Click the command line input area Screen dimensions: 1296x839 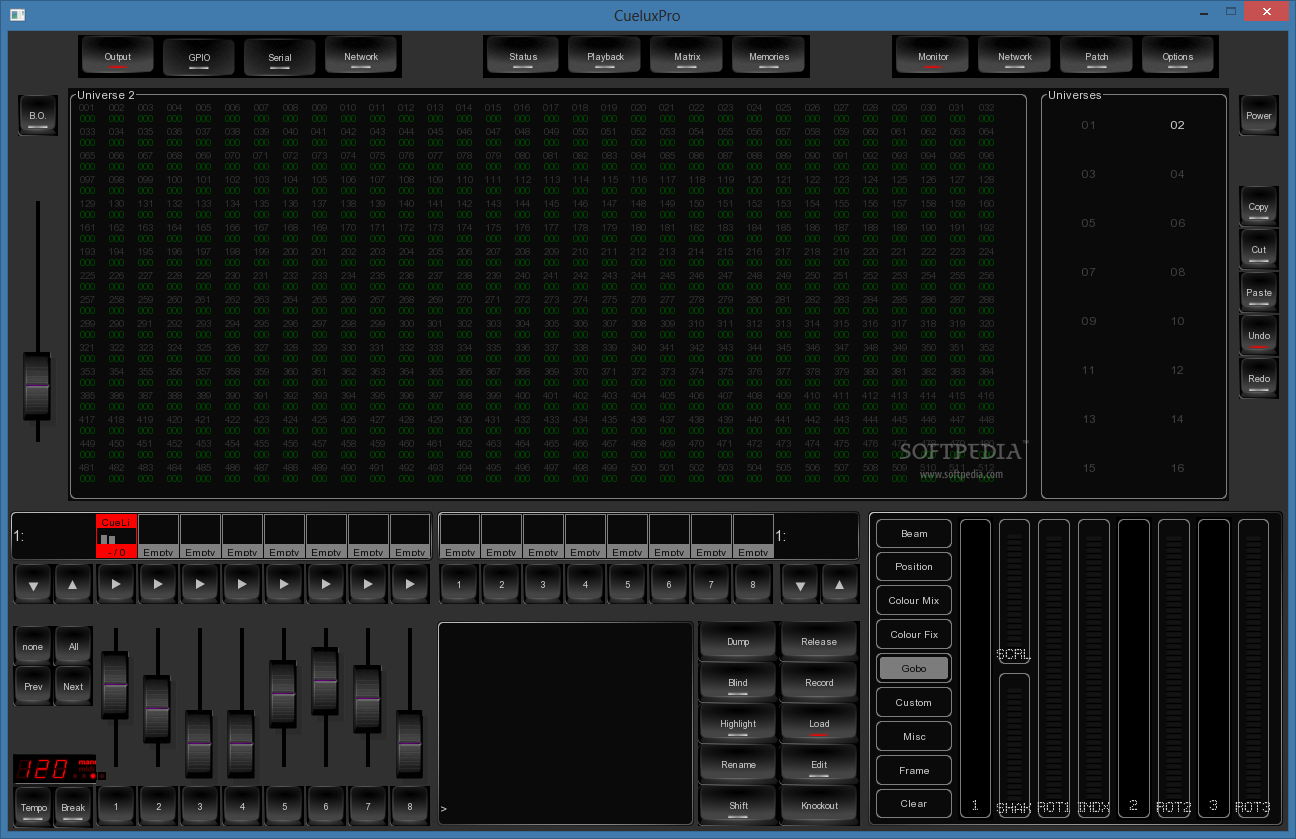click(566, 723)
